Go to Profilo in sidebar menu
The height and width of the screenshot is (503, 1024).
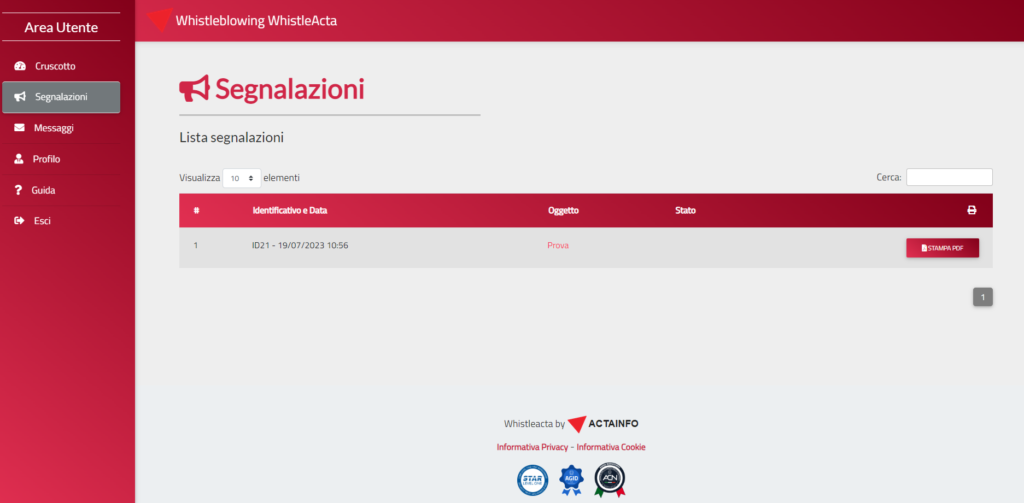46,159
